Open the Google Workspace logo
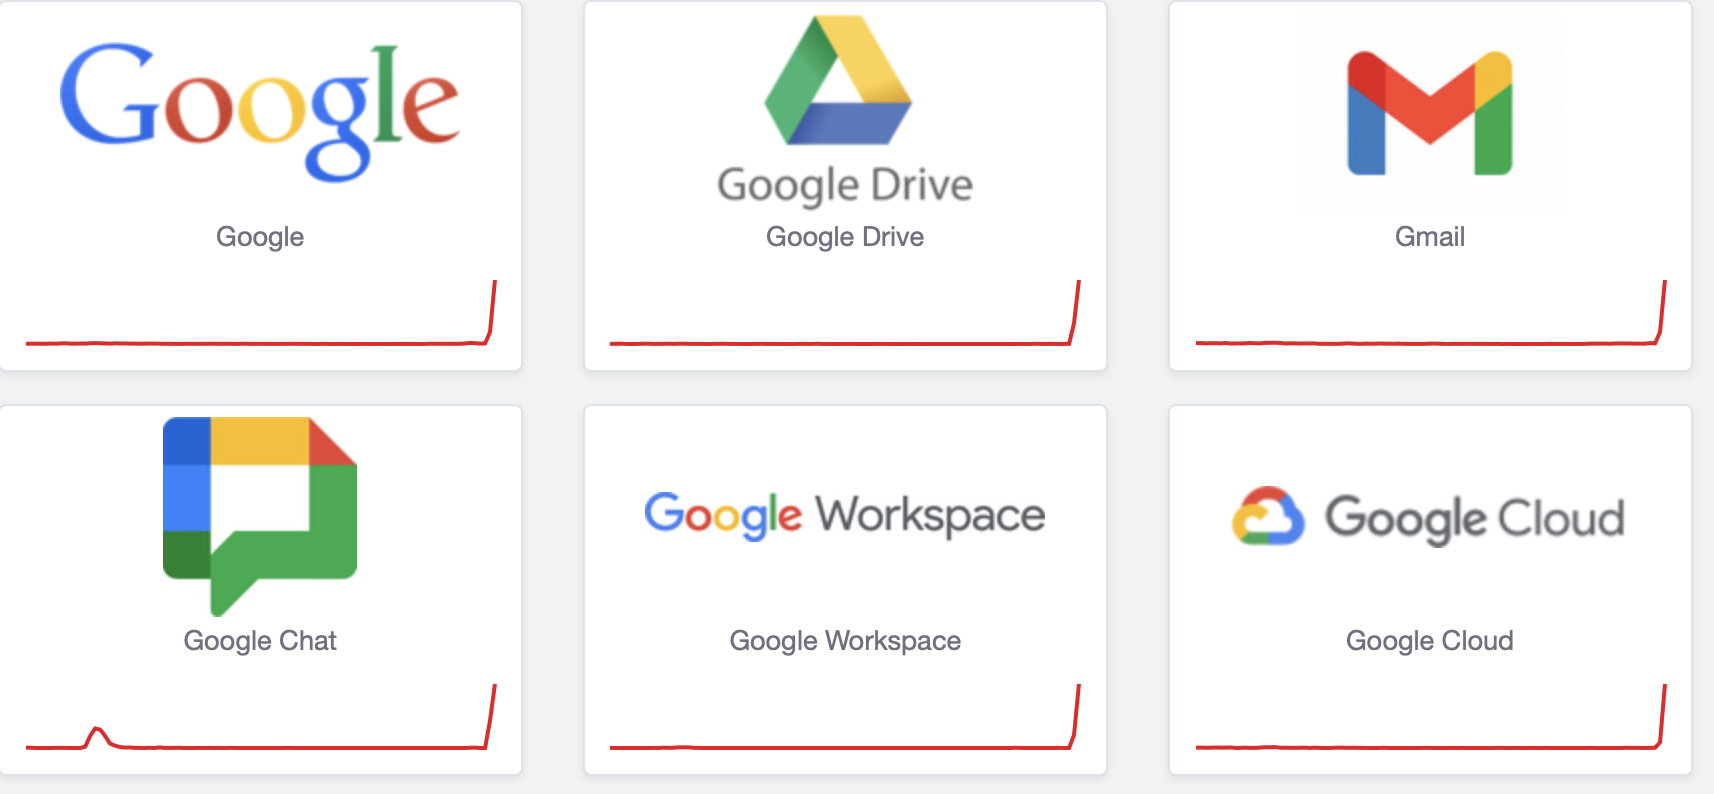Viewport: 1714px width, 794px height. 845,516
